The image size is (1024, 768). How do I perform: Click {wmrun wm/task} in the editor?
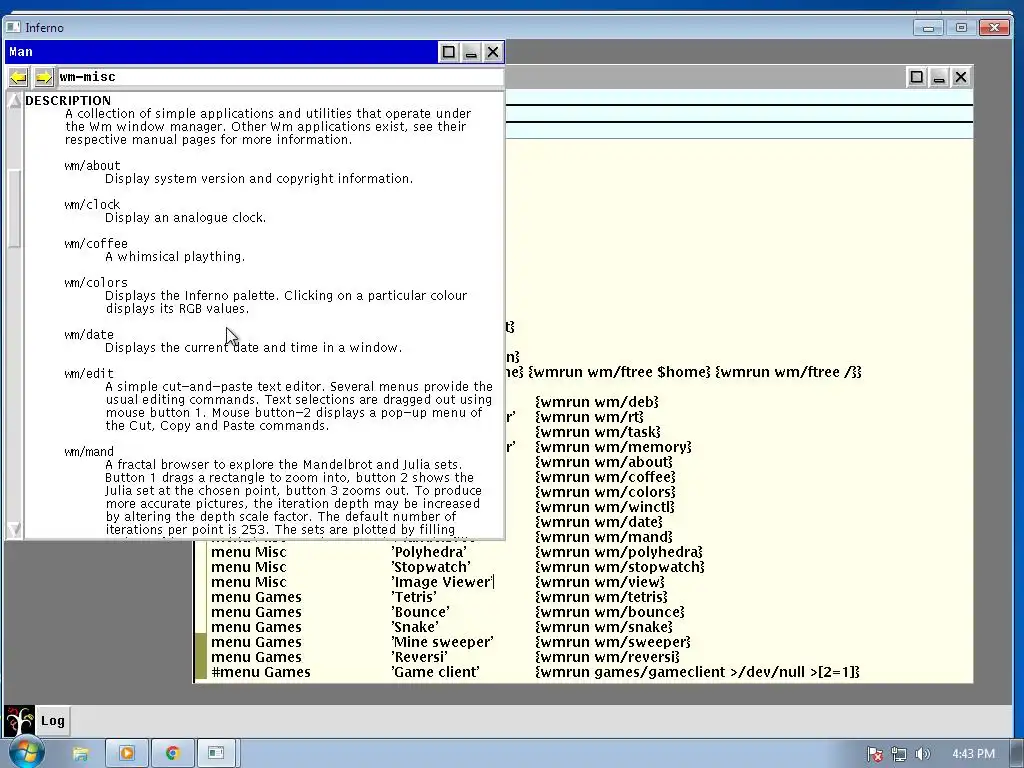598,432
